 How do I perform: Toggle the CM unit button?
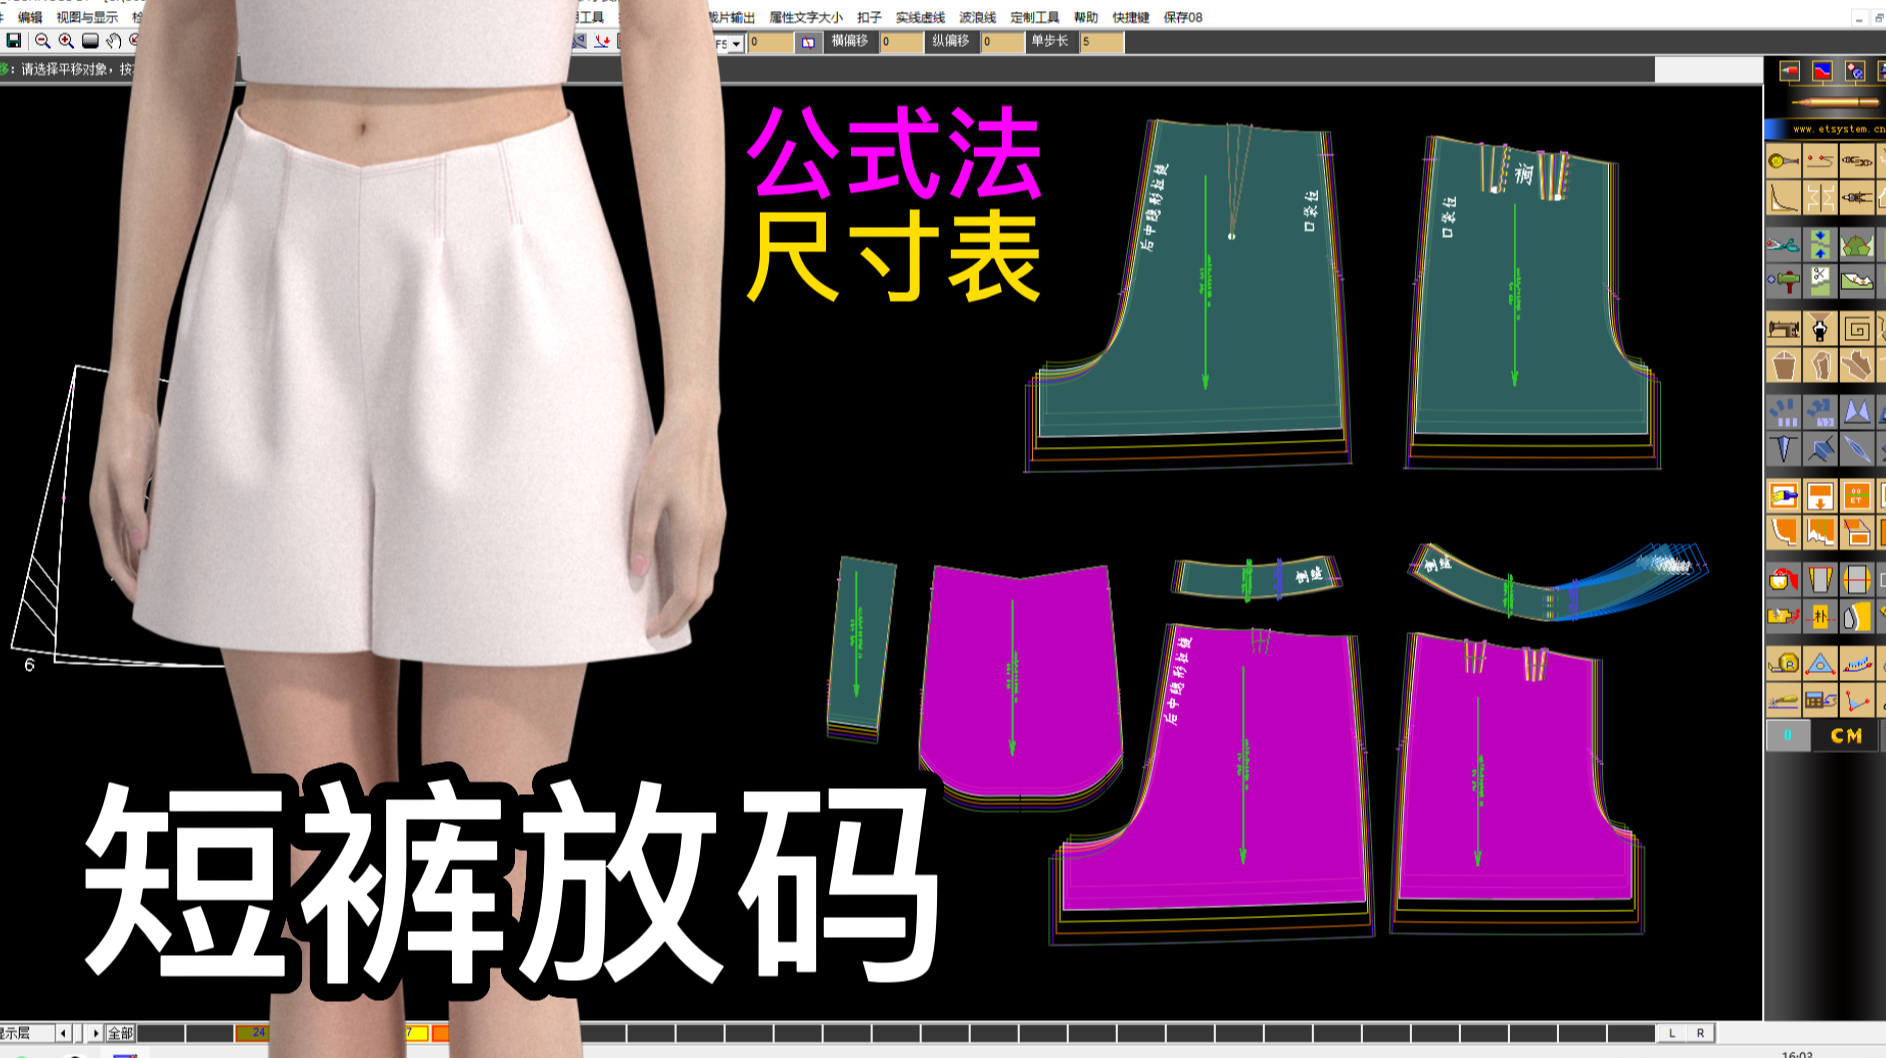coord(1846,736)
